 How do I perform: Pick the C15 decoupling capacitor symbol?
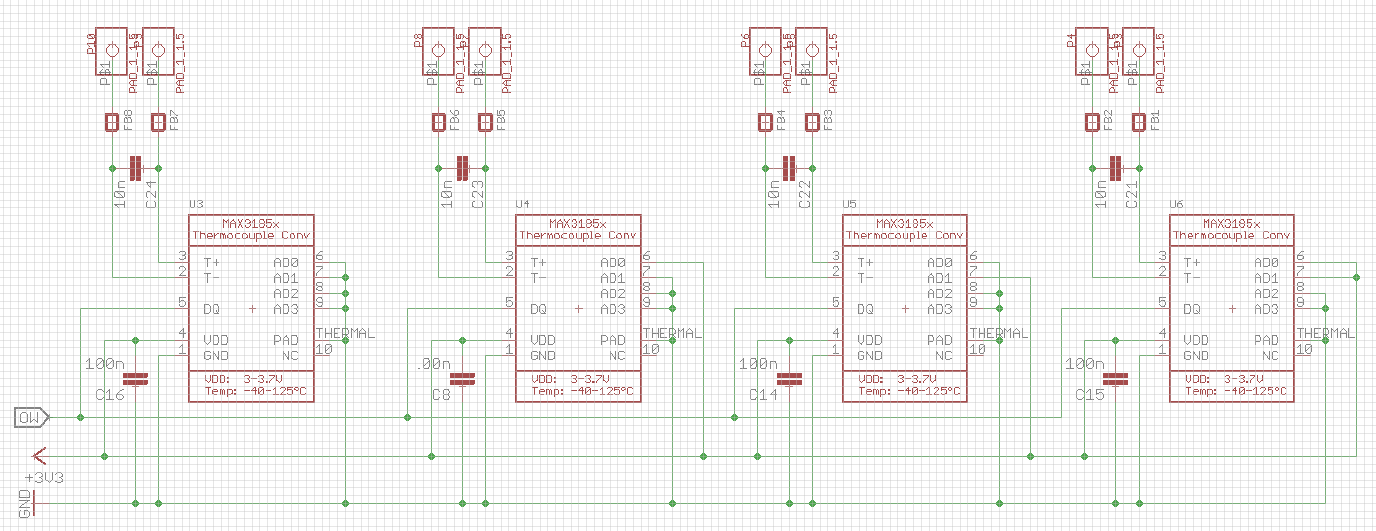pyautogui.click(x=1115, y=379)
